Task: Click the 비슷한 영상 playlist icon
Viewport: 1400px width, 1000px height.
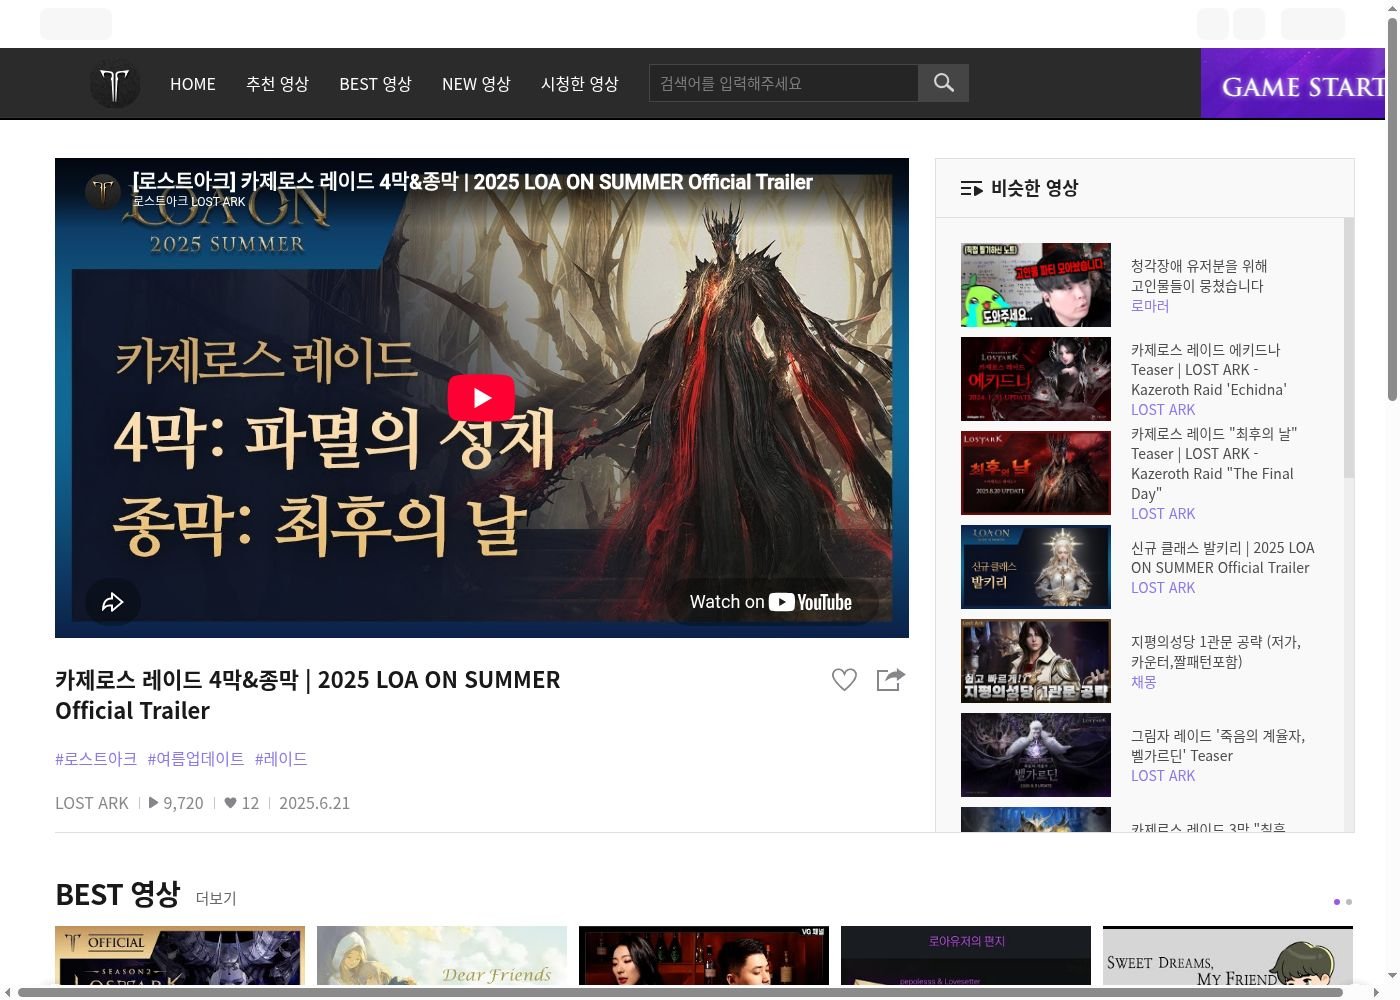Action: click(971, 188)
